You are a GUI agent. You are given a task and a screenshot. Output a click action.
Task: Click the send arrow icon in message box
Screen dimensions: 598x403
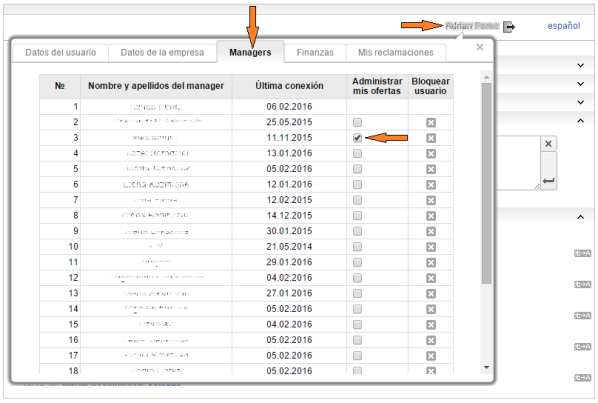pyautogui.click(x=548, y=180)
